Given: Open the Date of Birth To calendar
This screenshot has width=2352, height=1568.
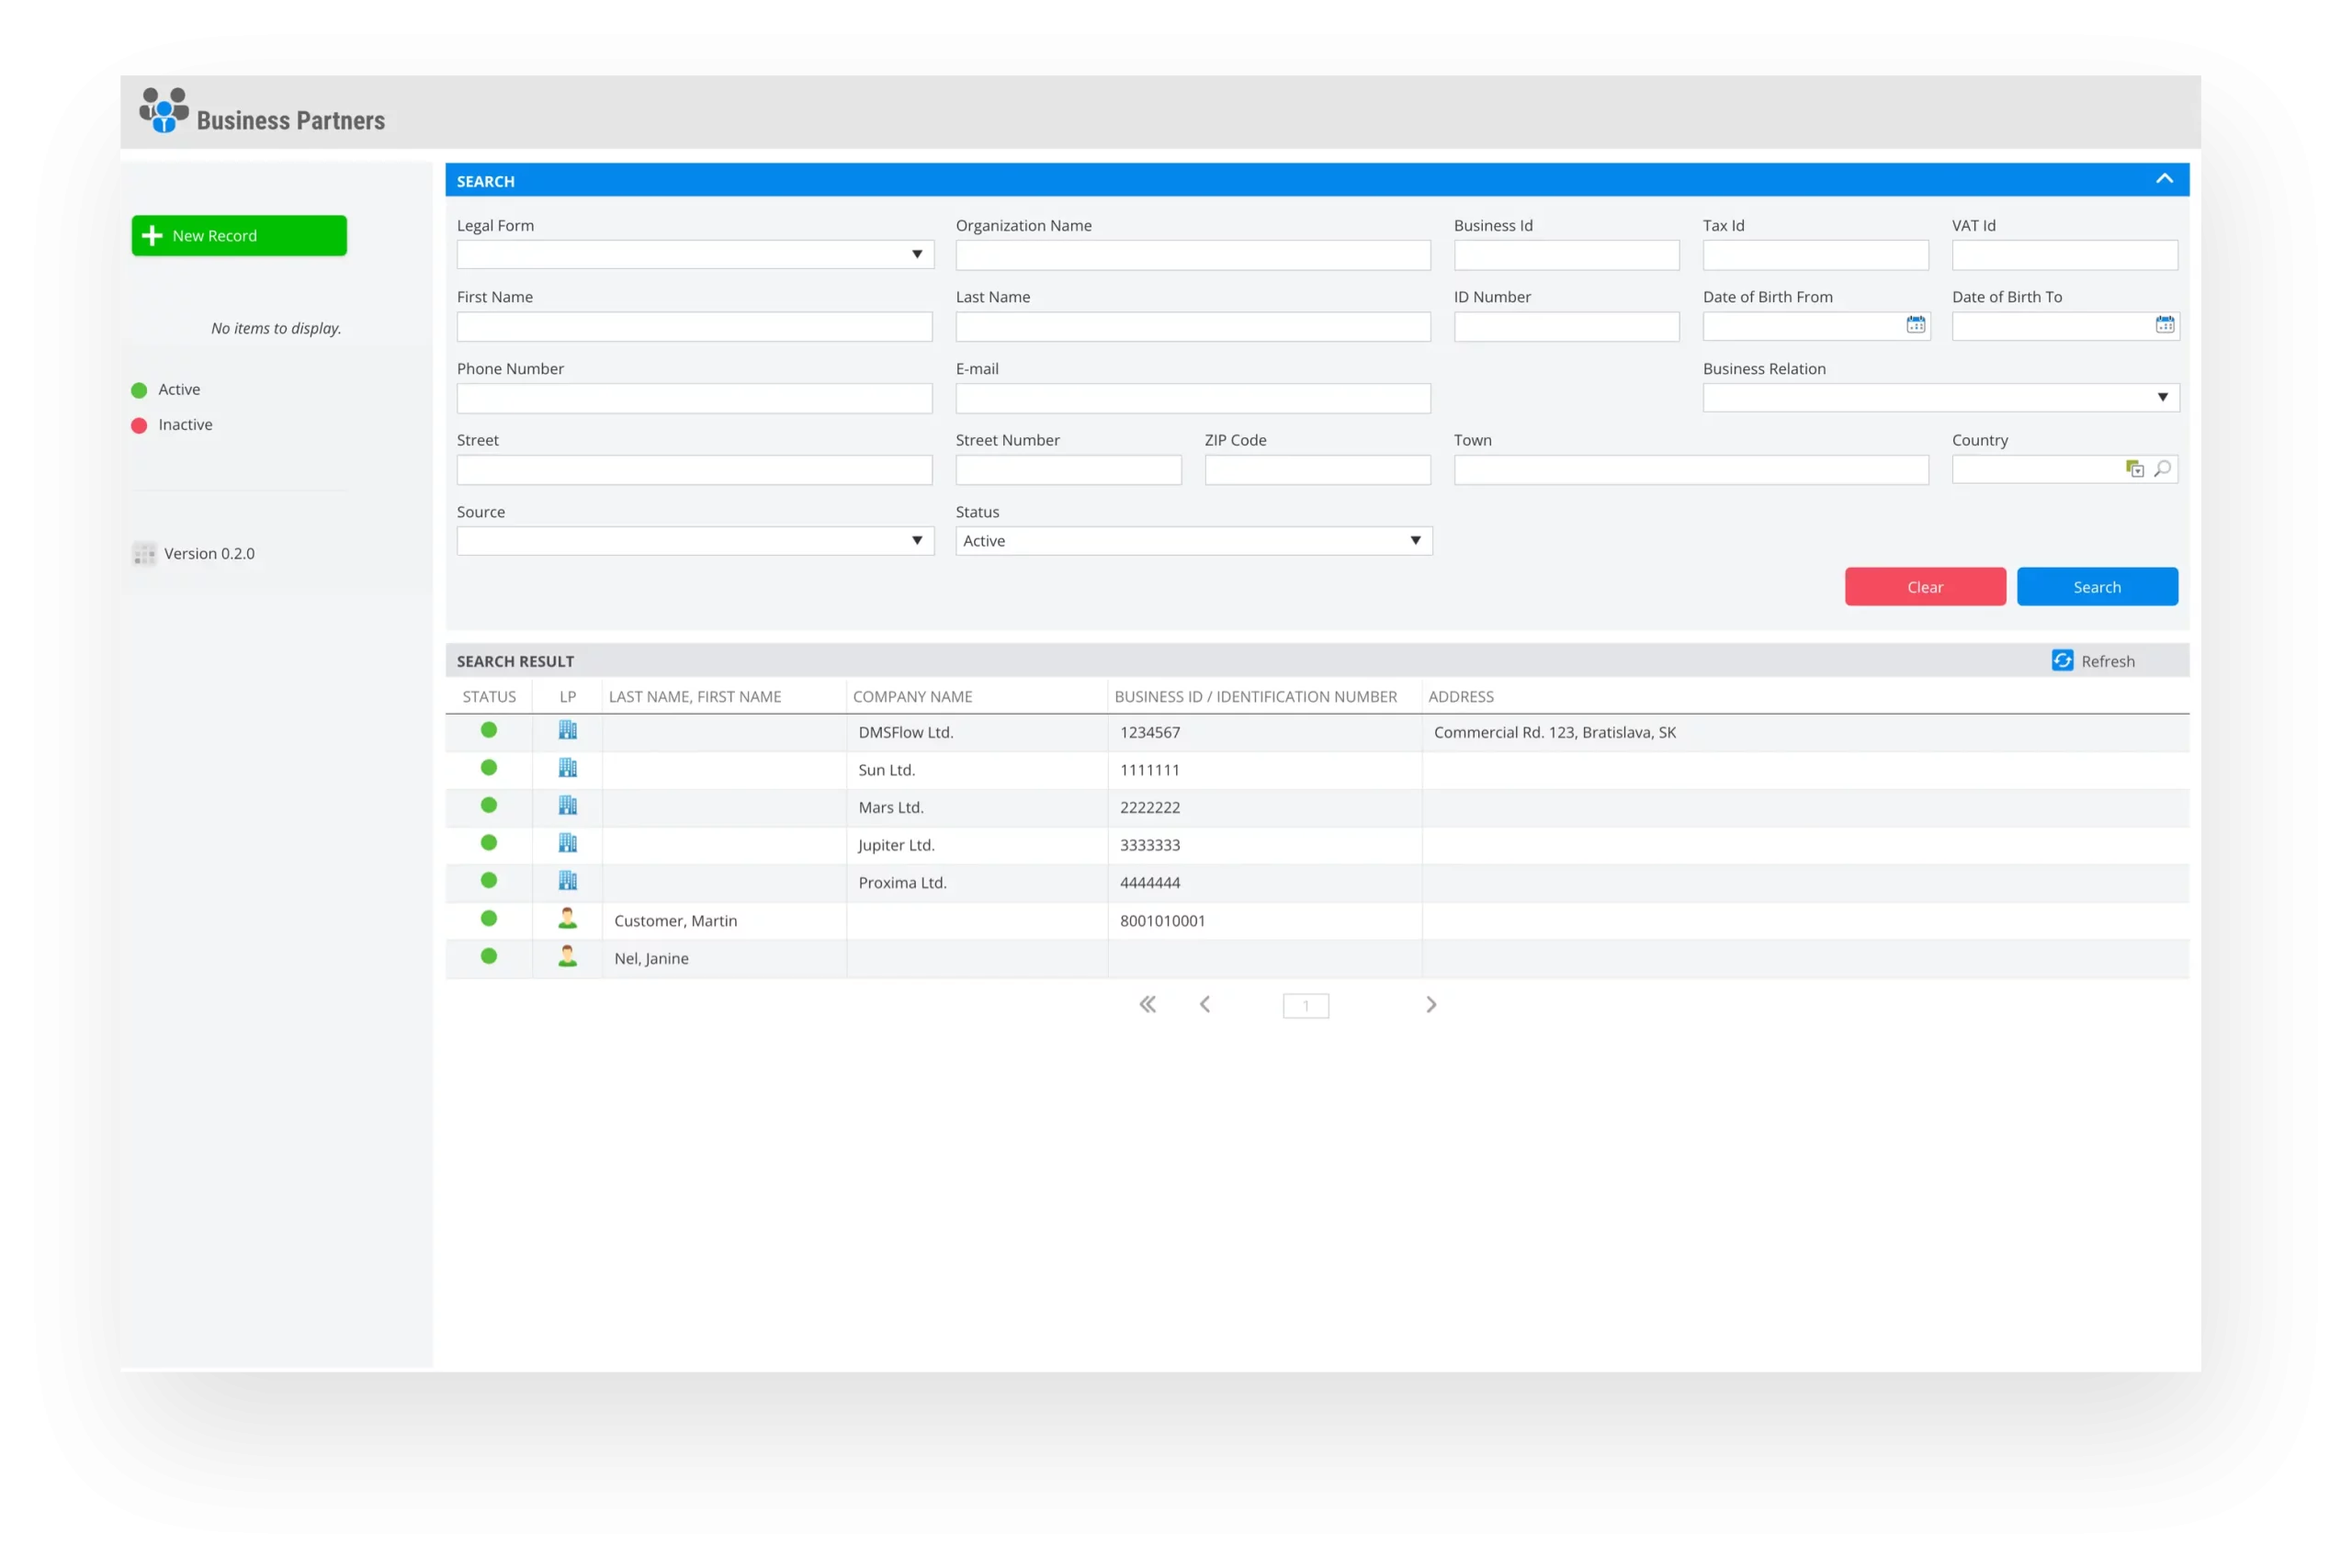Looking at the screenshot, I should (2164, 325).
